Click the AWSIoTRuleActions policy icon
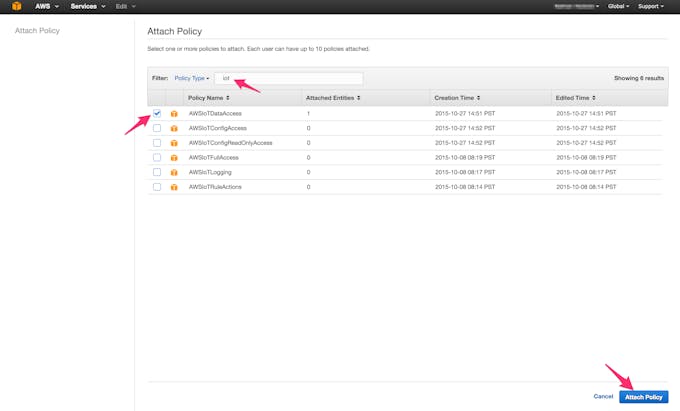The height and width of the screenshot is (411, 680). coord(174,187)
